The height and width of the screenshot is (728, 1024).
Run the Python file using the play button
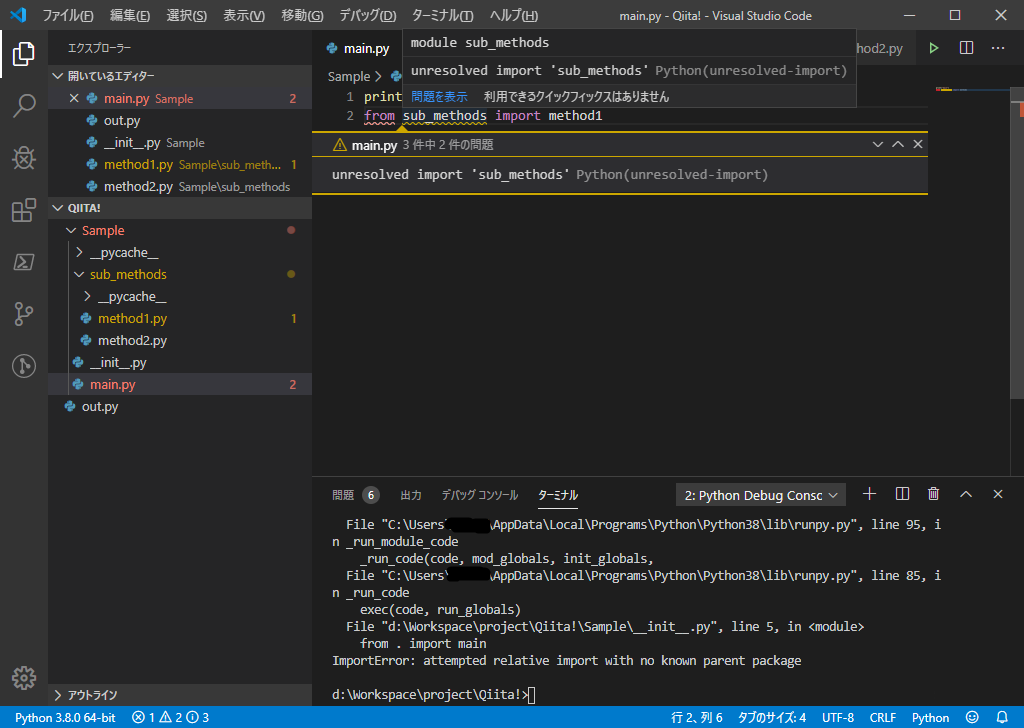click(932, 47)
